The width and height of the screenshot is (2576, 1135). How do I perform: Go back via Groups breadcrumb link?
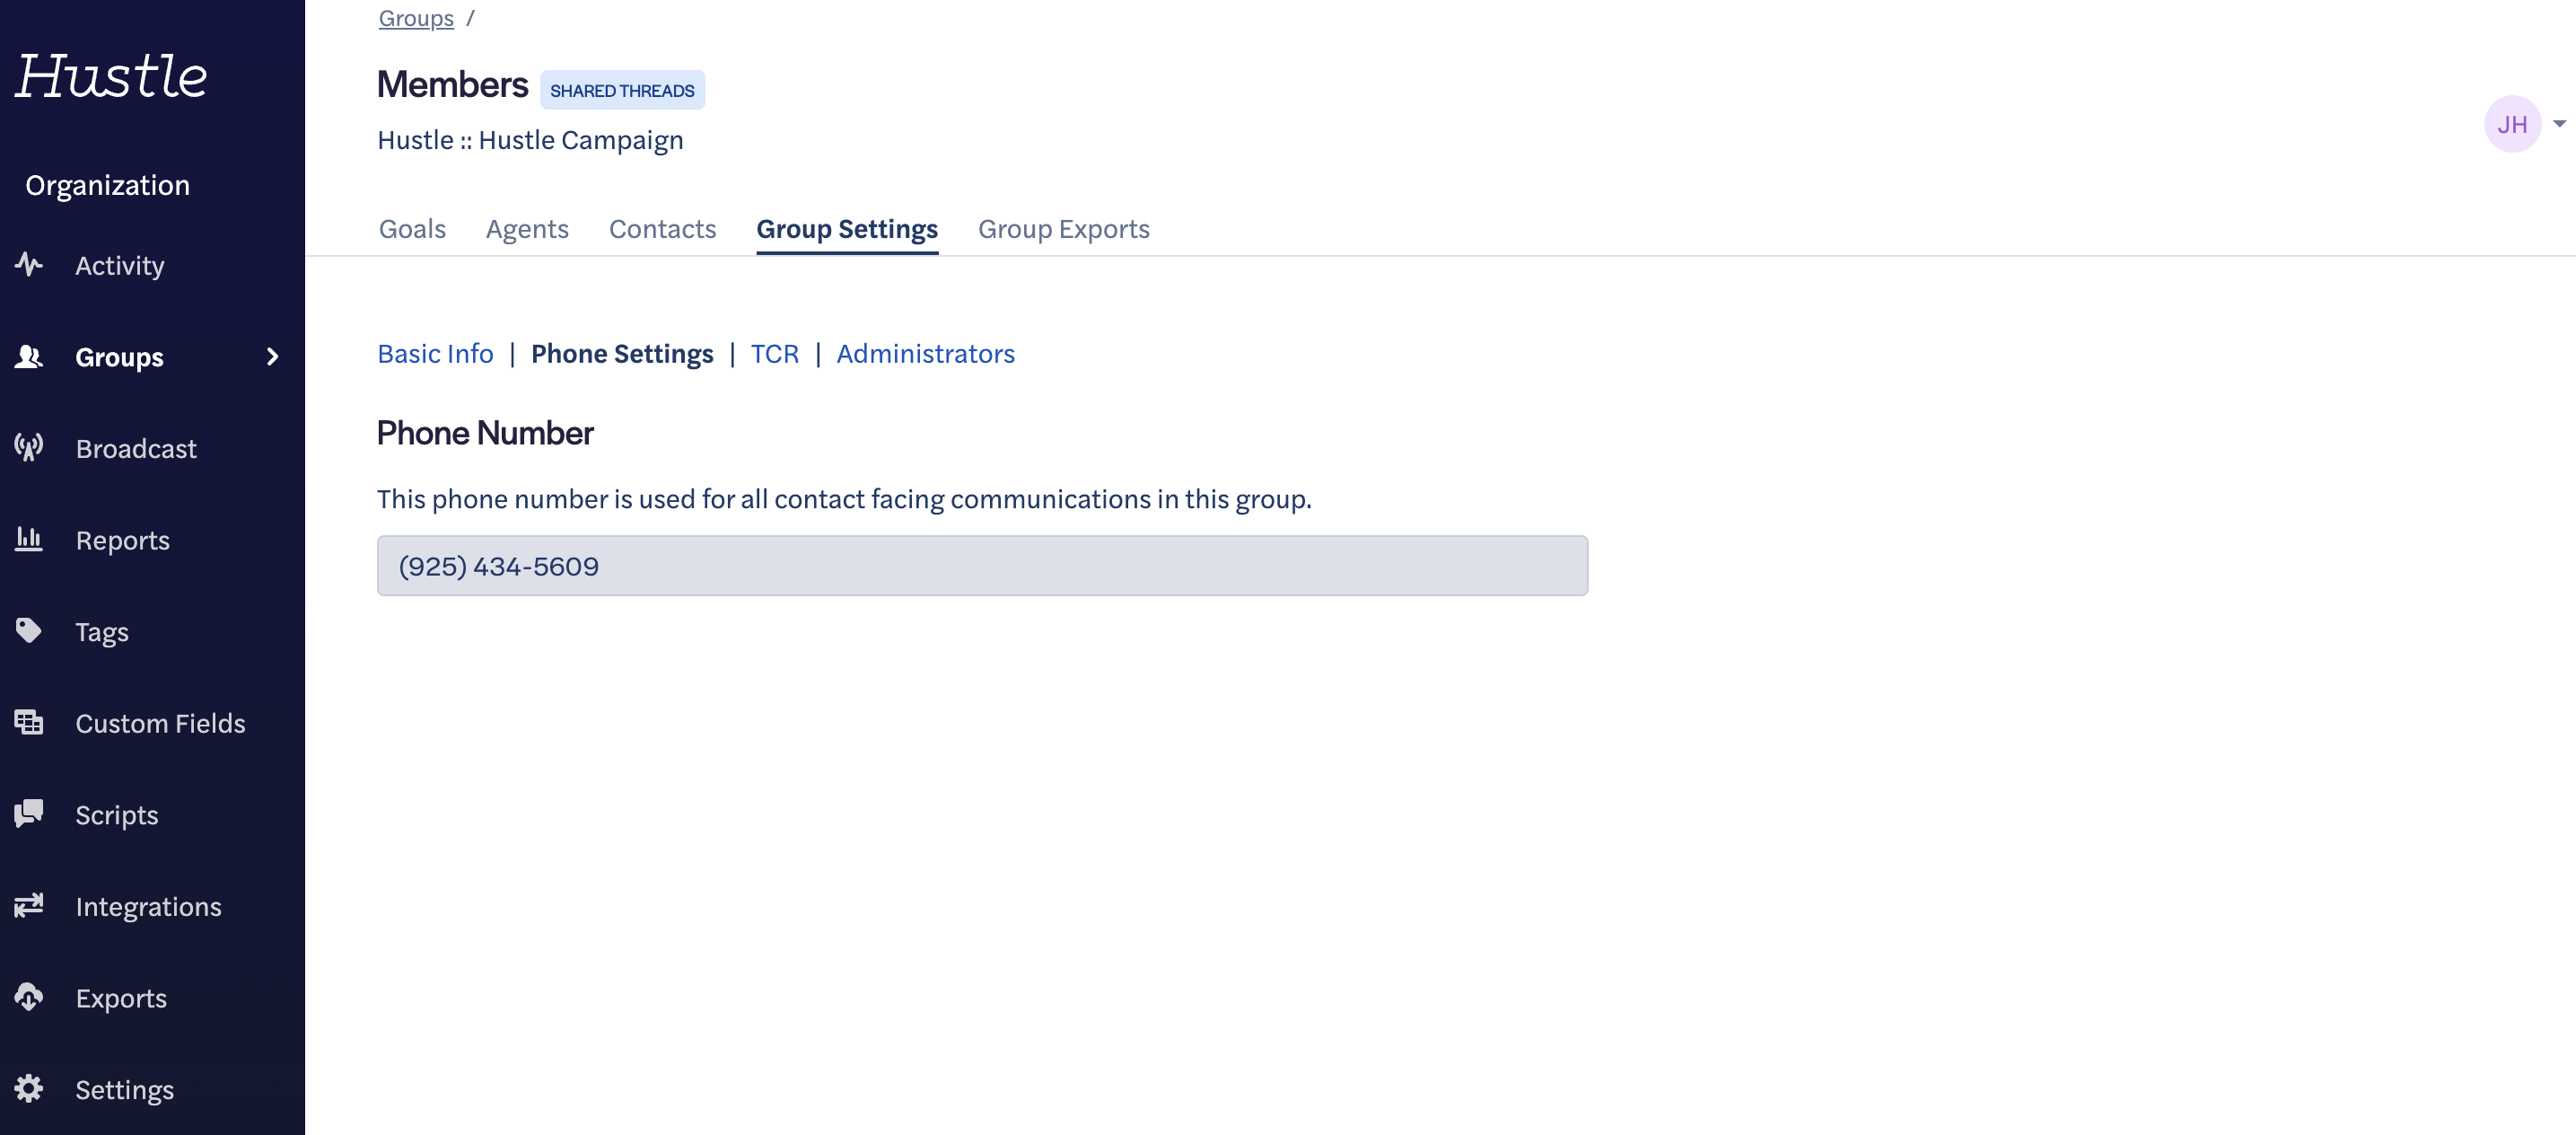(x=416, y=18)
